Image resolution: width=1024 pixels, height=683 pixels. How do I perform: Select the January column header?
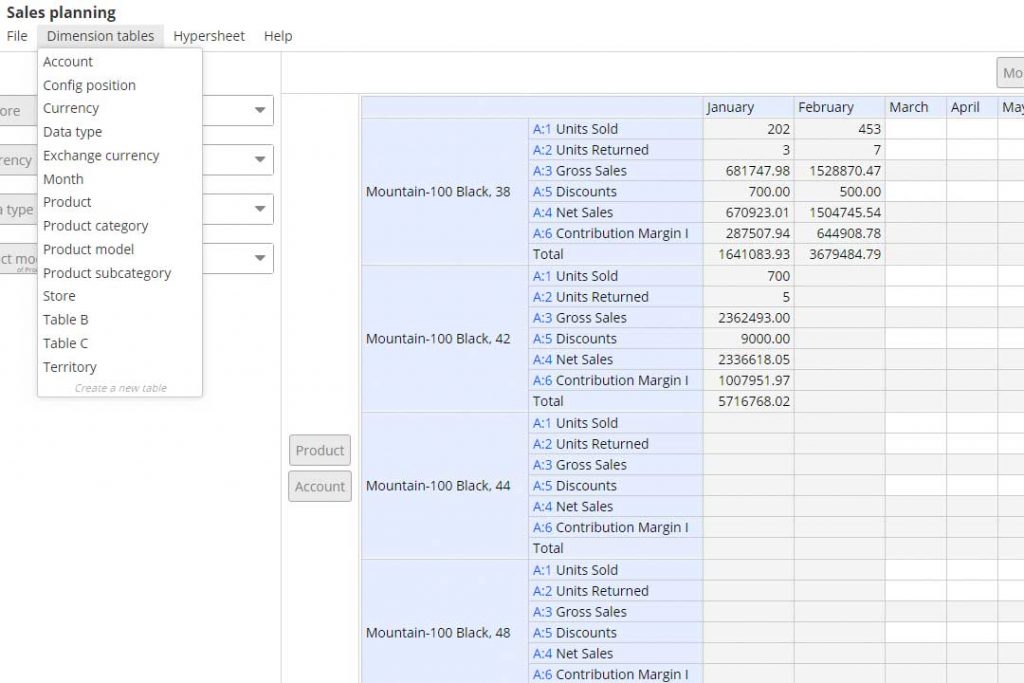748,107
